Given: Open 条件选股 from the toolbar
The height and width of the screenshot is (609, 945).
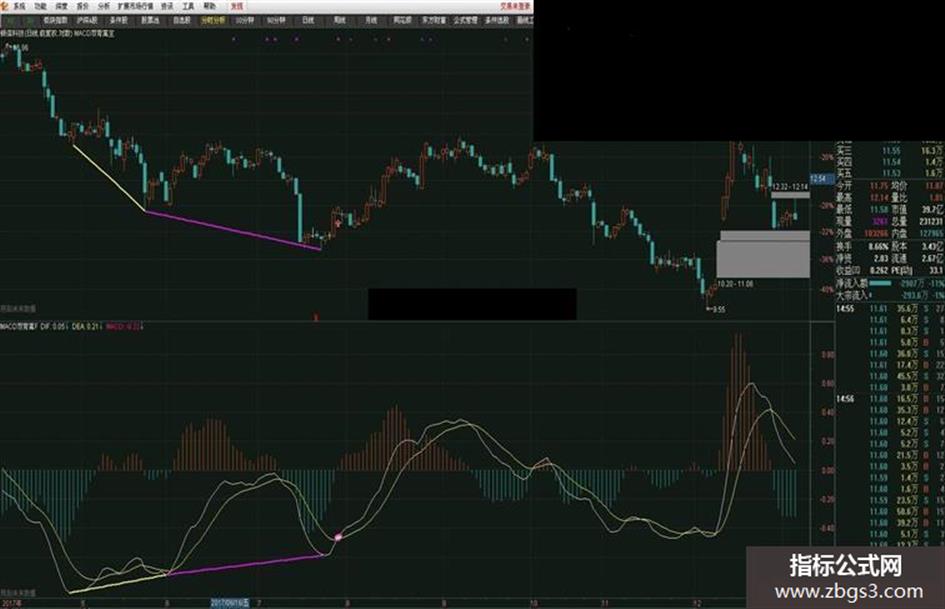Looking at the screenshot, I should coord(497,20).
